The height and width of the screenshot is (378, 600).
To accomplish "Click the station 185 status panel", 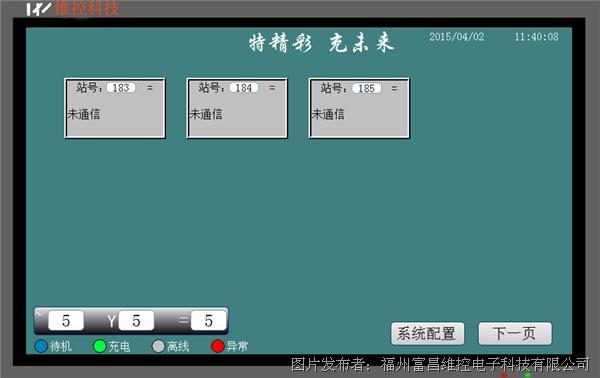I will 359,108.
